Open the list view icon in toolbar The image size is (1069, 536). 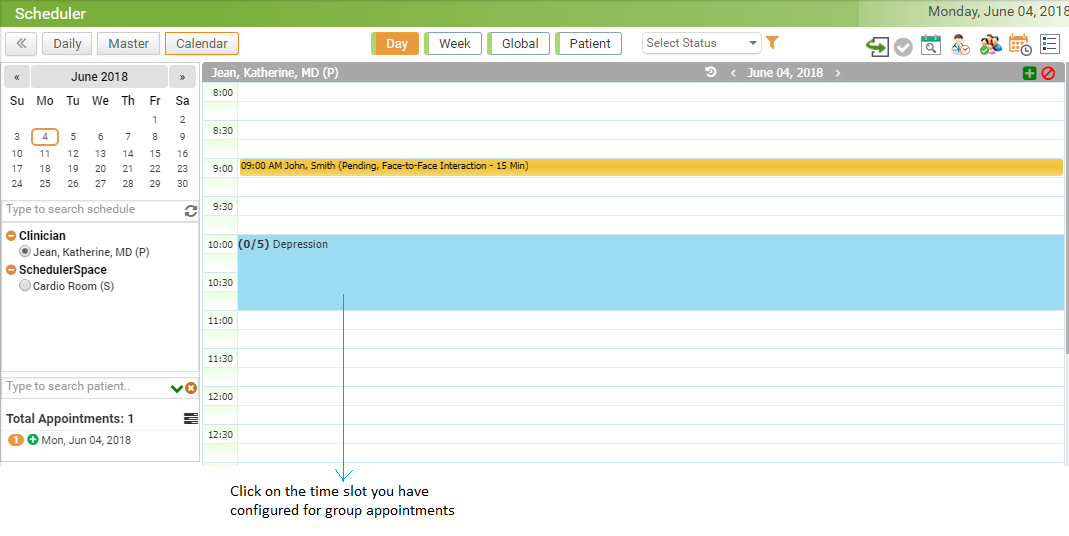pos(1049,44)
